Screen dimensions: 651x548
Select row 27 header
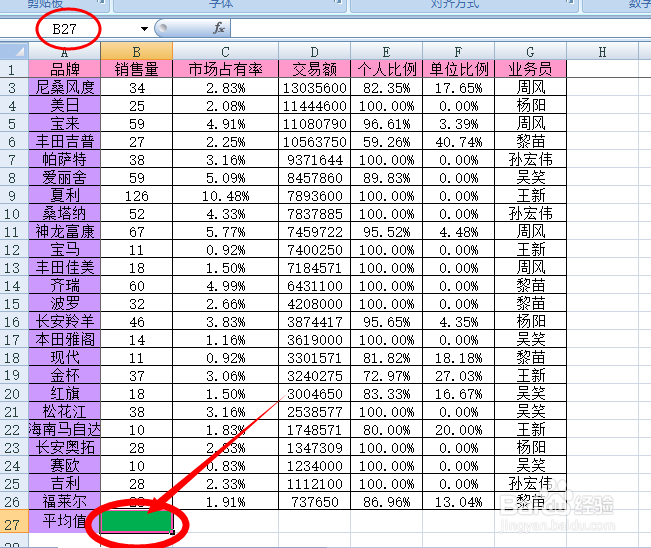point(14,521)
